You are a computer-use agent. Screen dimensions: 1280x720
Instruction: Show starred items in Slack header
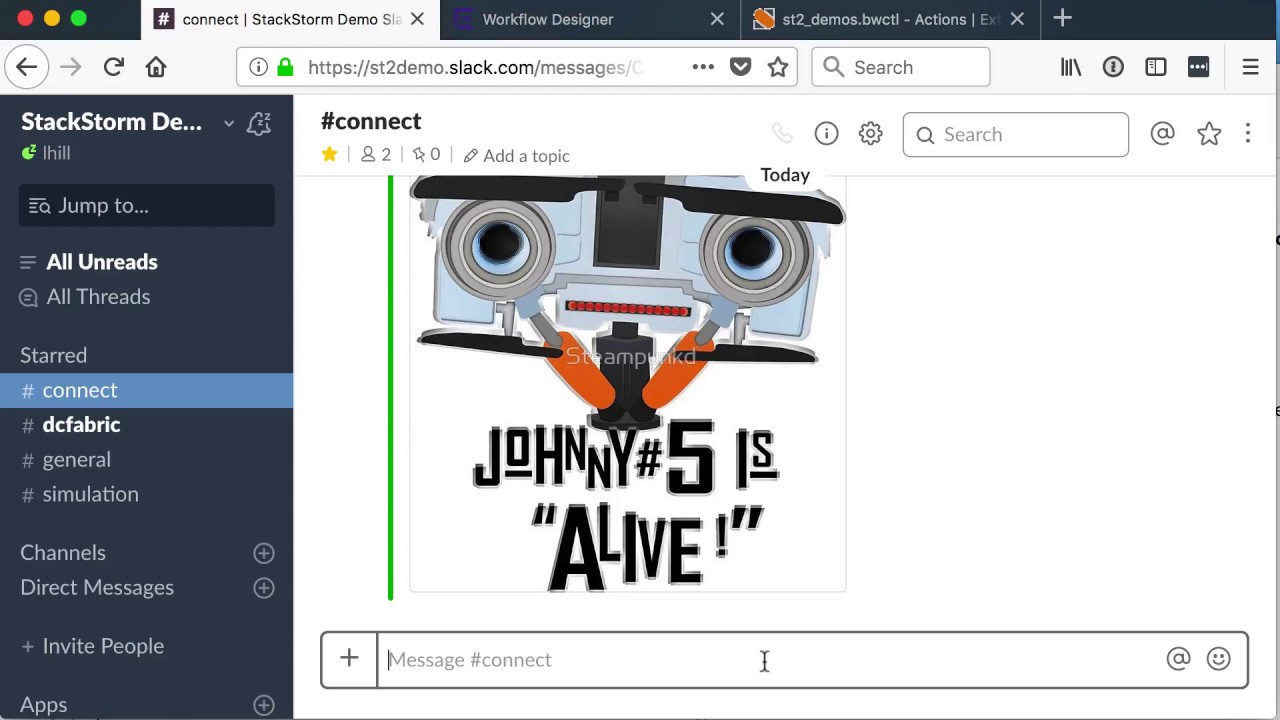(1209, 134)
